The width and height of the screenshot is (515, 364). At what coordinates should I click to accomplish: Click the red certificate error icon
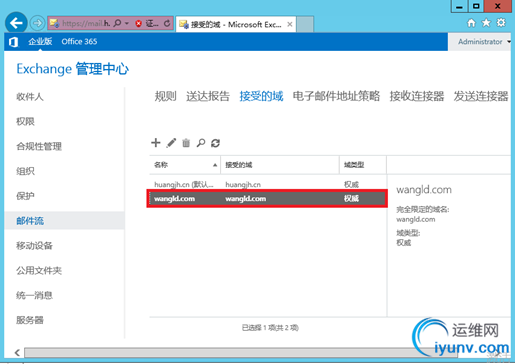[x=138, y=23]
